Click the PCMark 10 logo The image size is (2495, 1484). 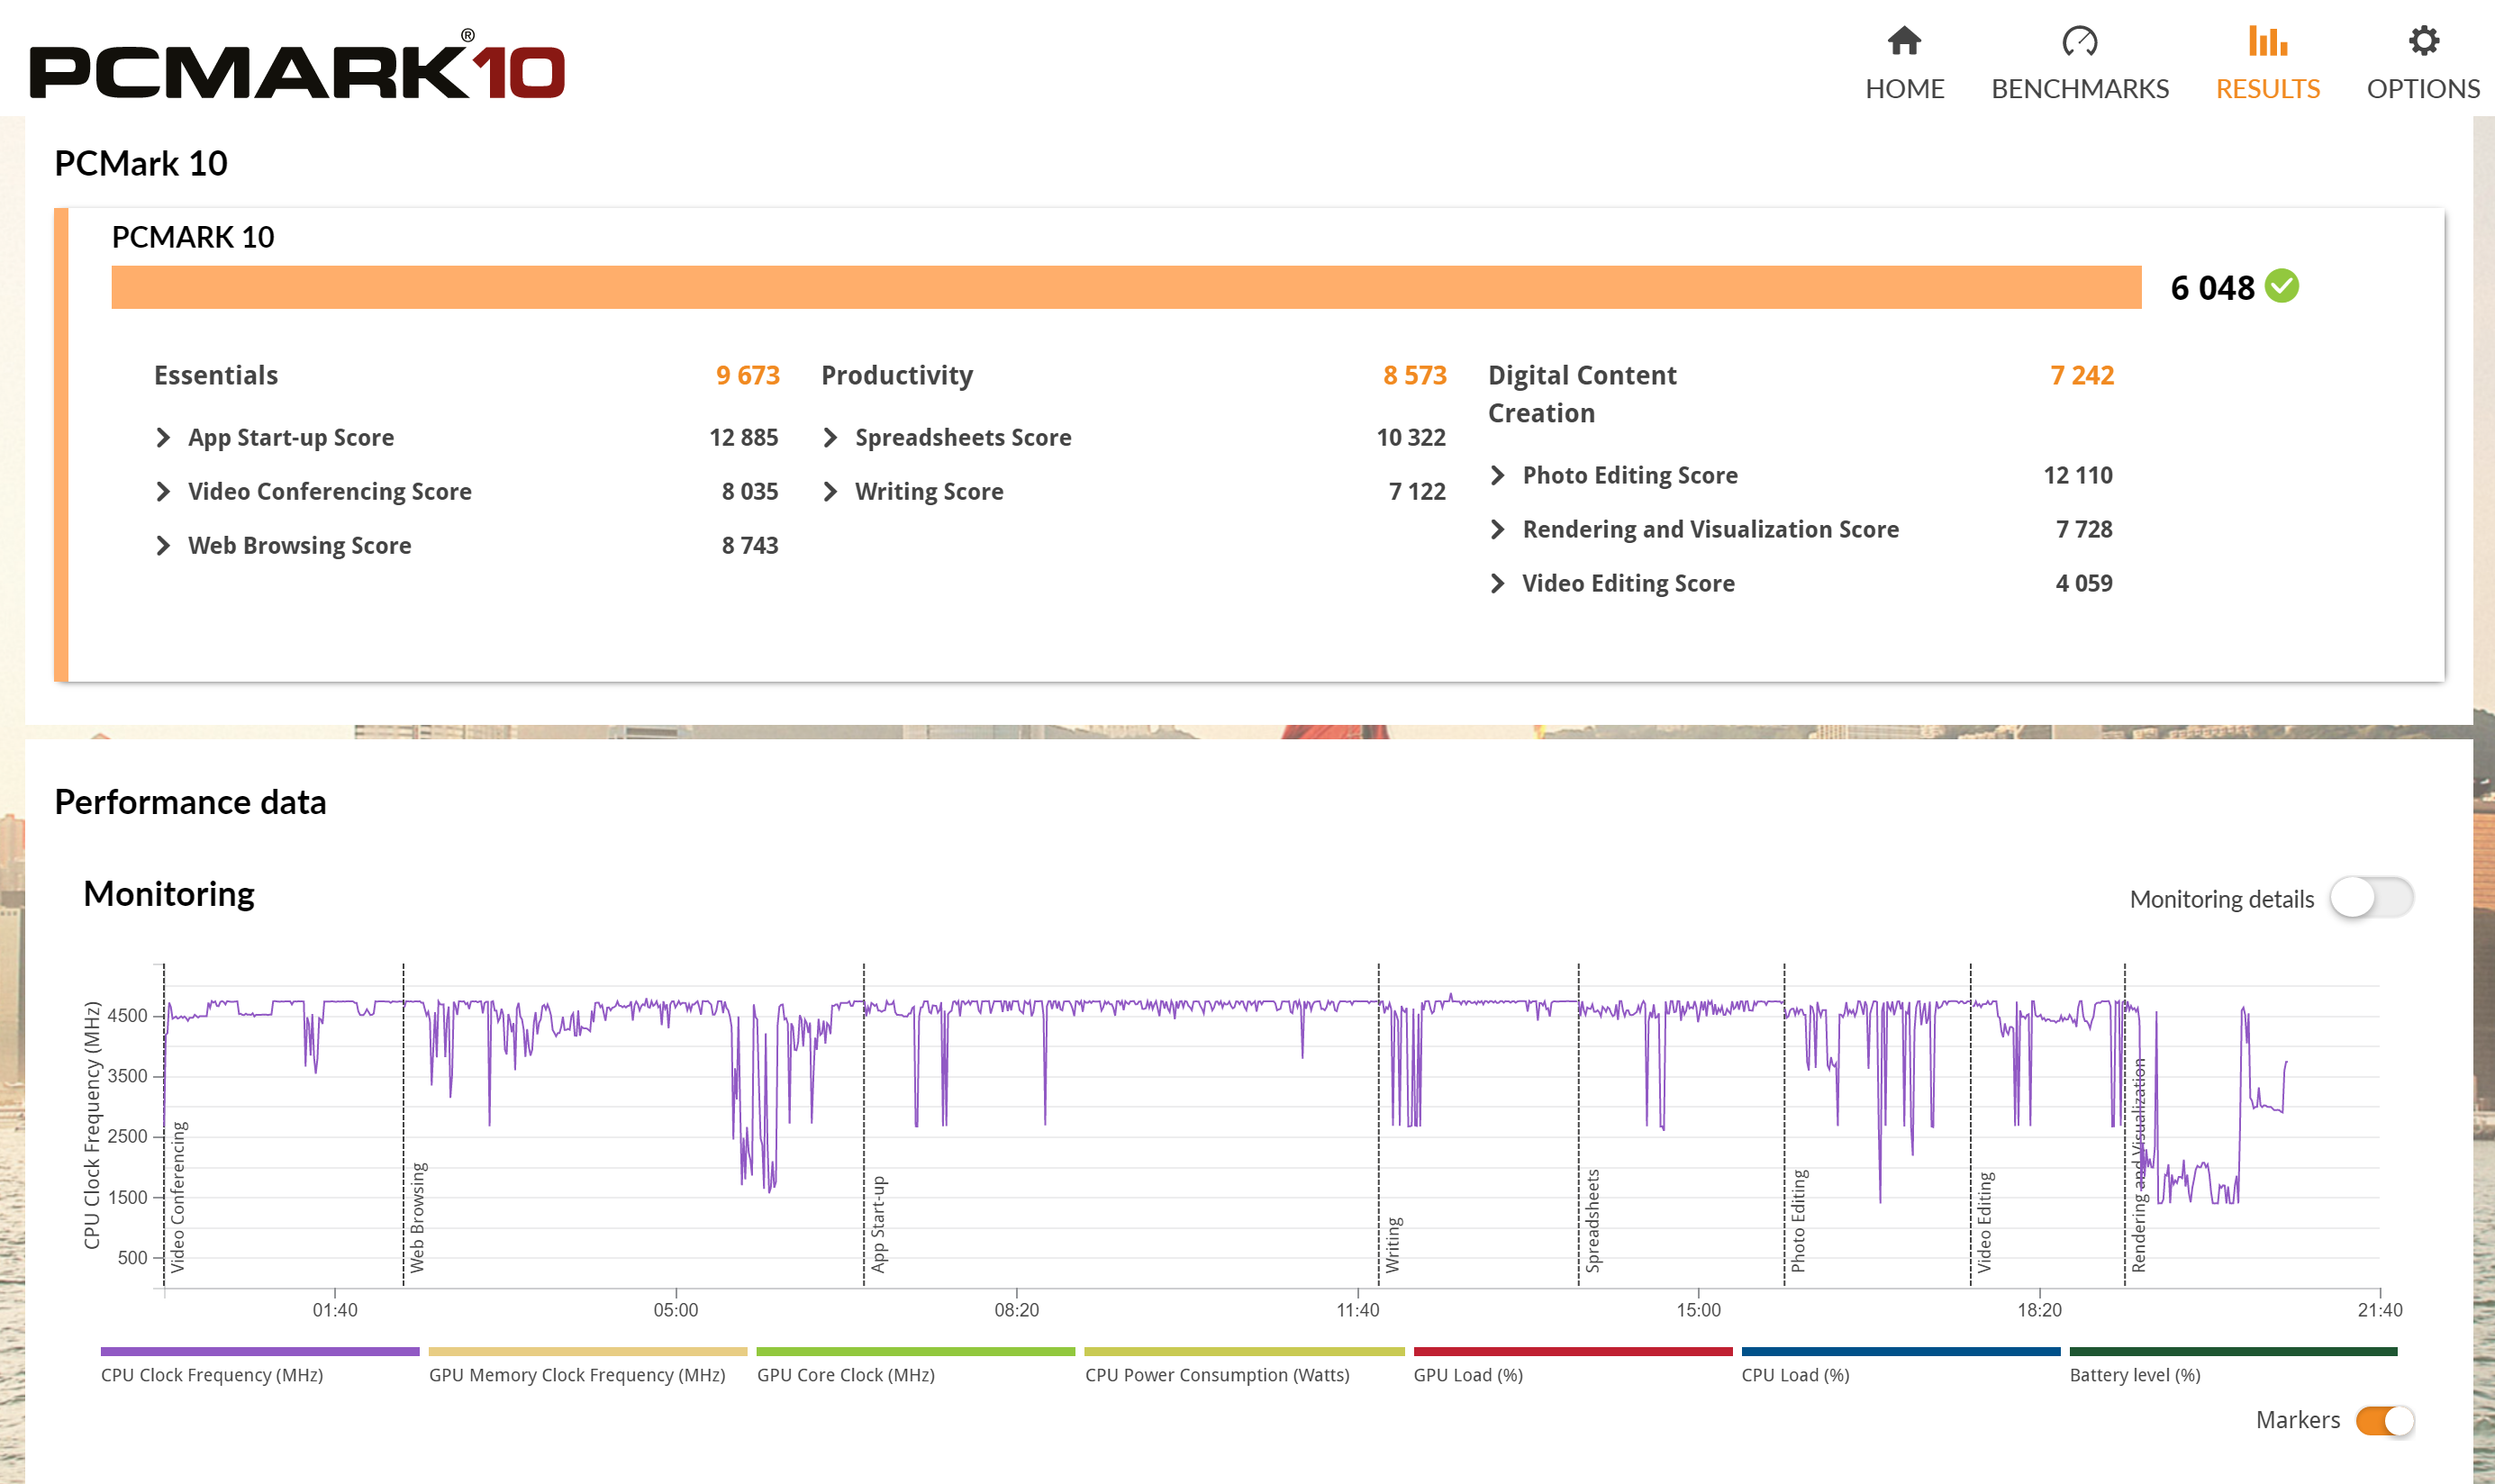[x=297, y=65]
